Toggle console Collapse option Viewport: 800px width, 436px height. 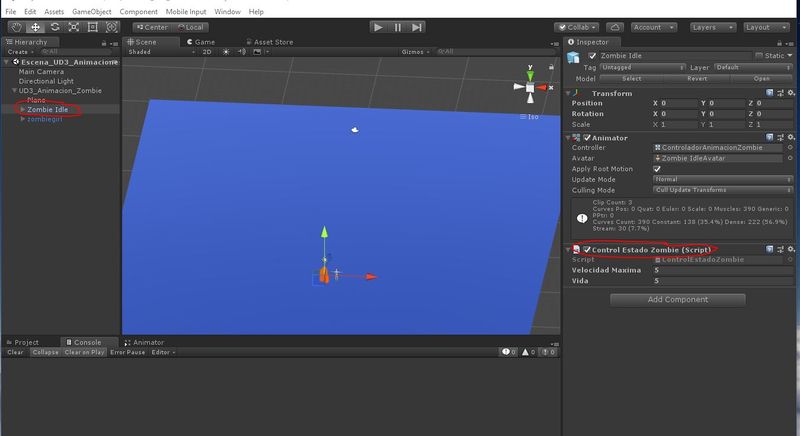tap(45, 352)
